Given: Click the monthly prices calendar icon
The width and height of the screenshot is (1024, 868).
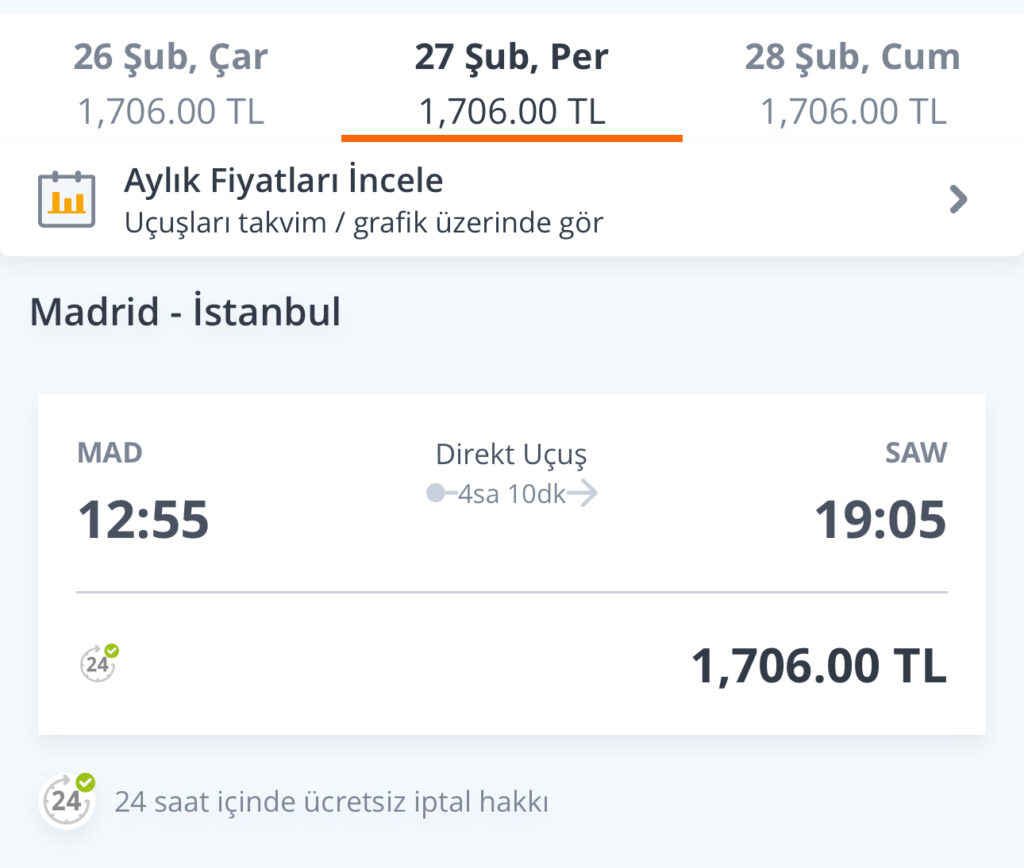Looking at the screenshot, I should 66,199.
